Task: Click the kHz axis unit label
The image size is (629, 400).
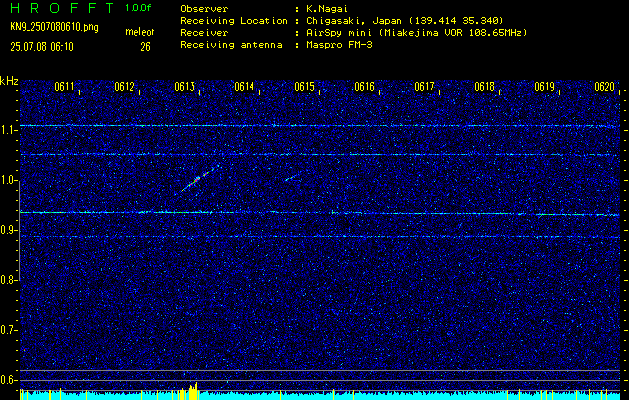Action: pos(9,81)
